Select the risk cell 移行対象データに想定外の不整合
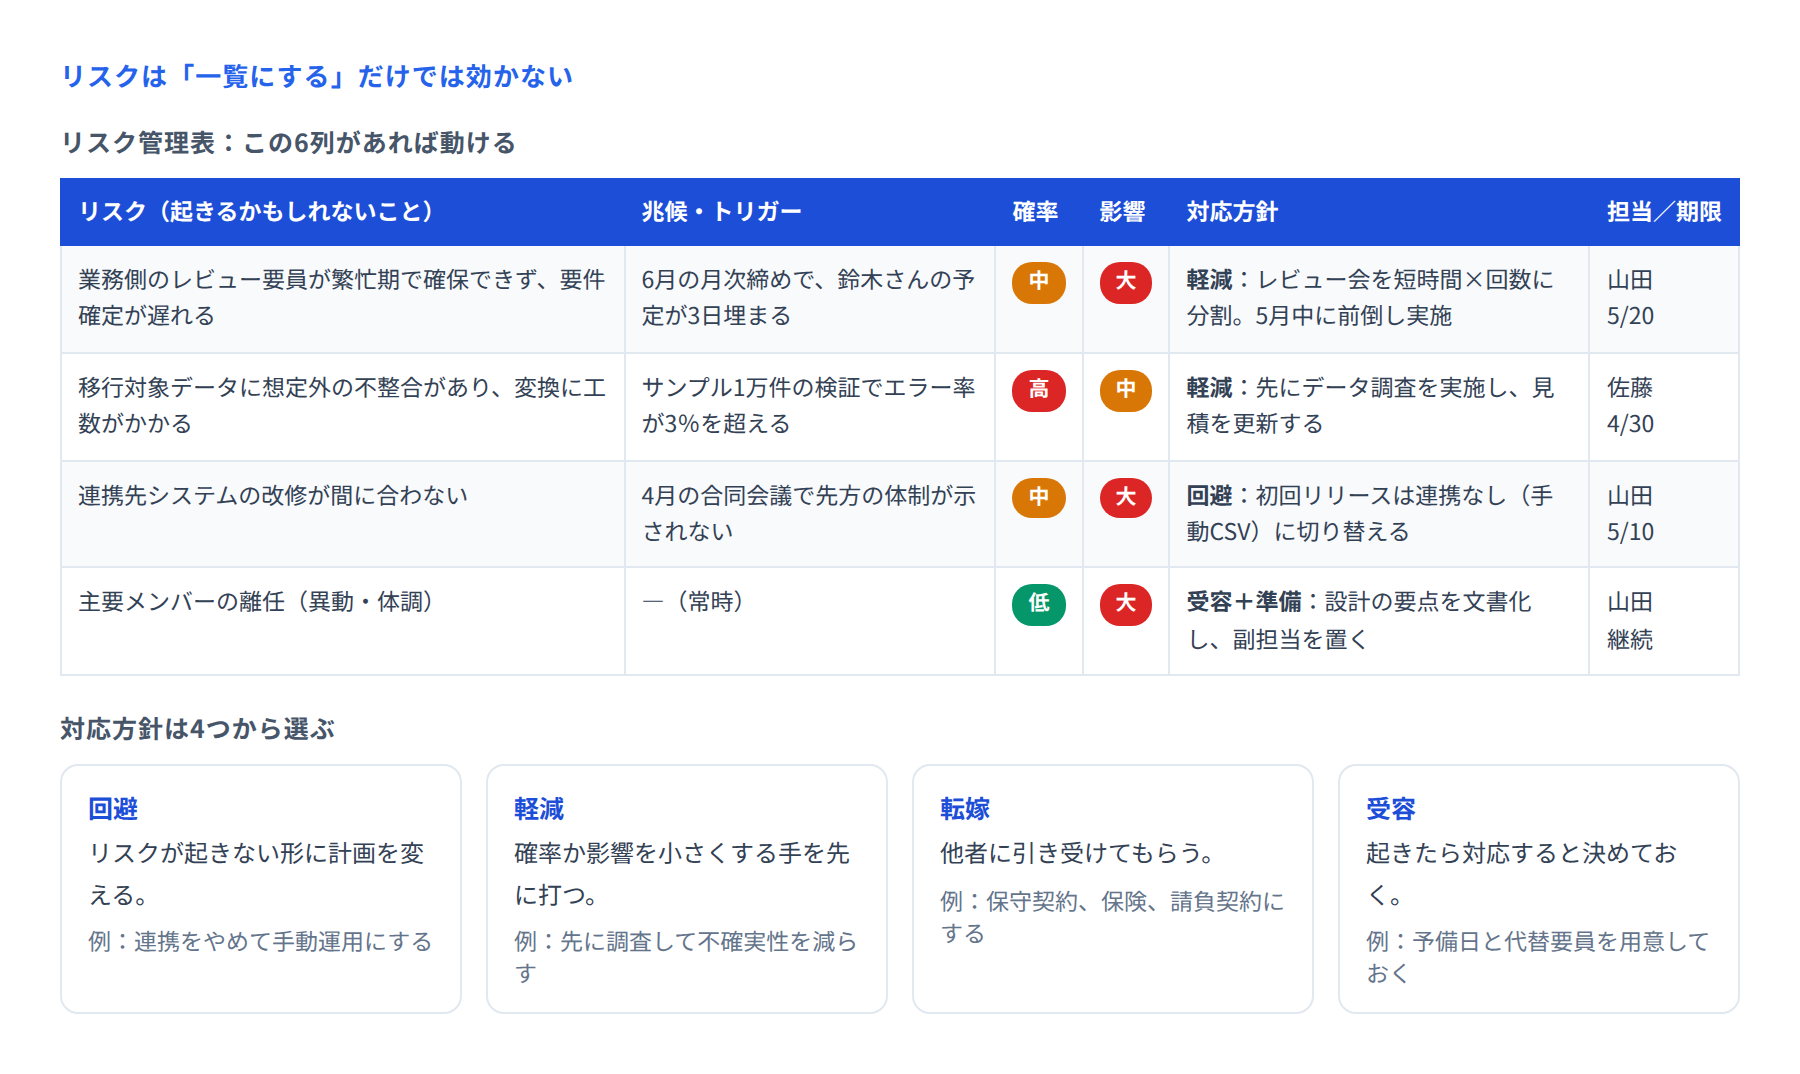This screenshot has width=1800, height=1074. pos(343,407)
